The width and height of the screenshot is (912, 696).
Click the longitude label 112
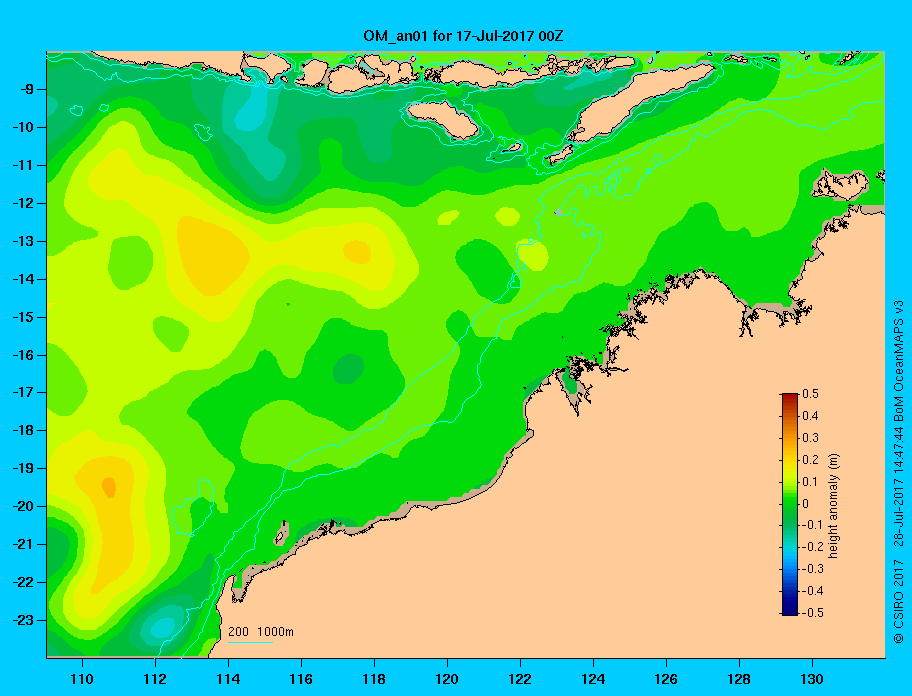[x=155, y=679]
